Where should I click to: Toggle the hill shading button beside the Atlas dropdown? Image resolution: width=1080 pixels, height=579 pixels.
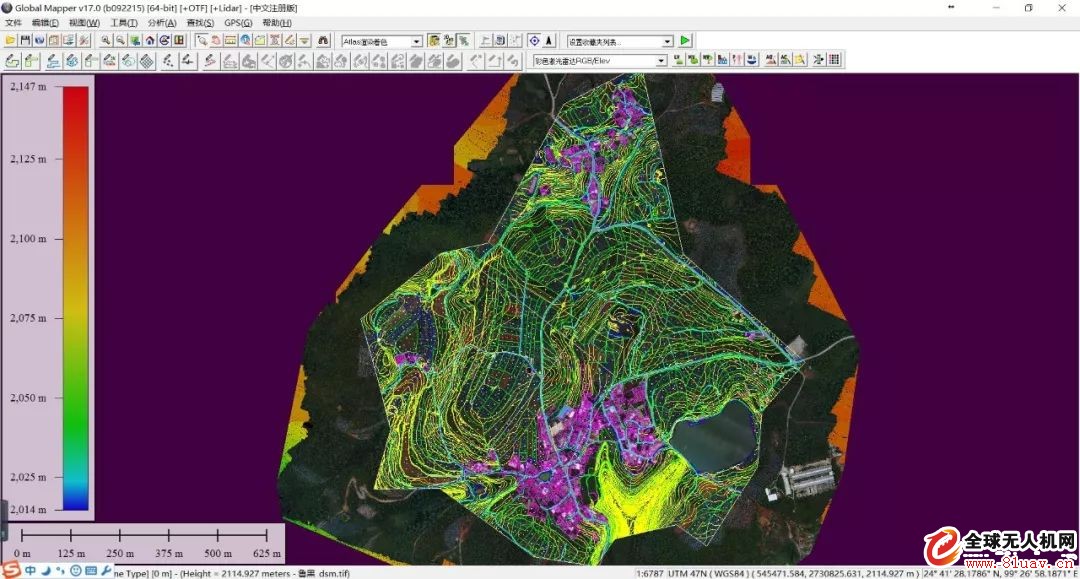[435, 41]
